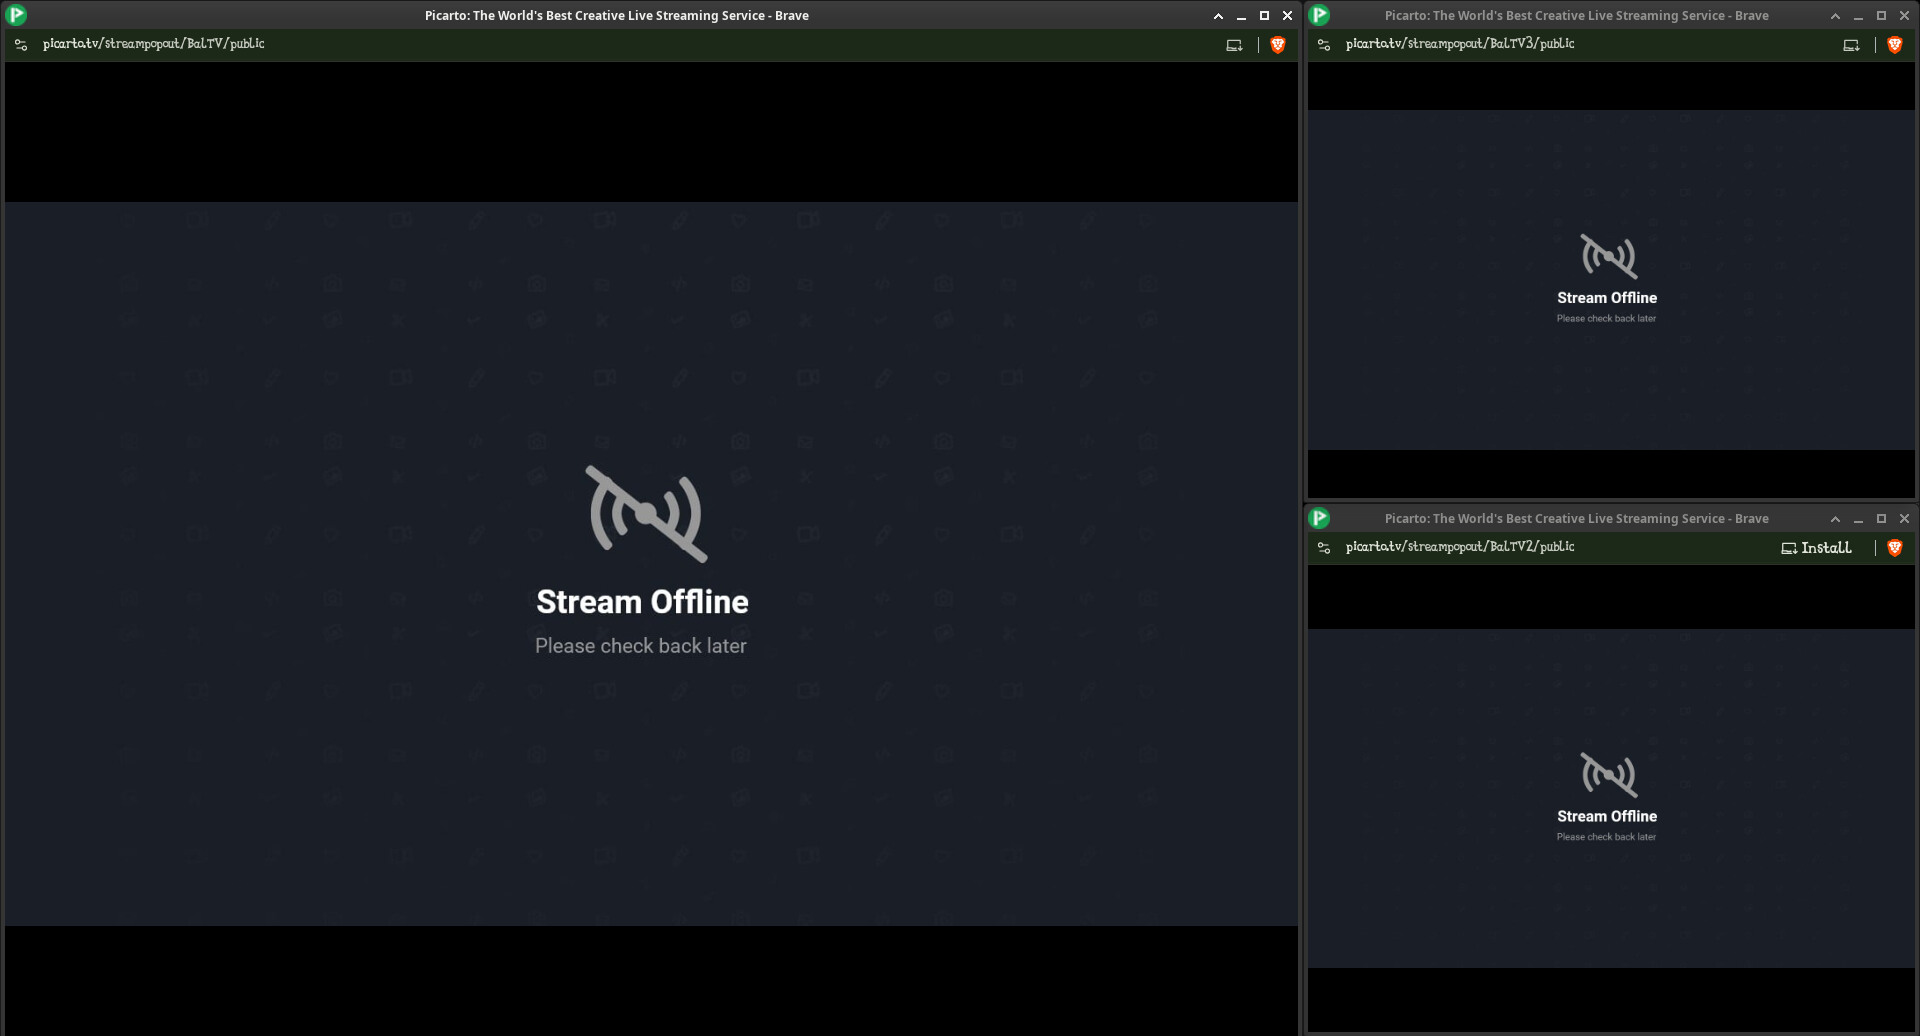
Task: Click 'Please check back later' in BalTV window
Action: click(x=641, y=646)
